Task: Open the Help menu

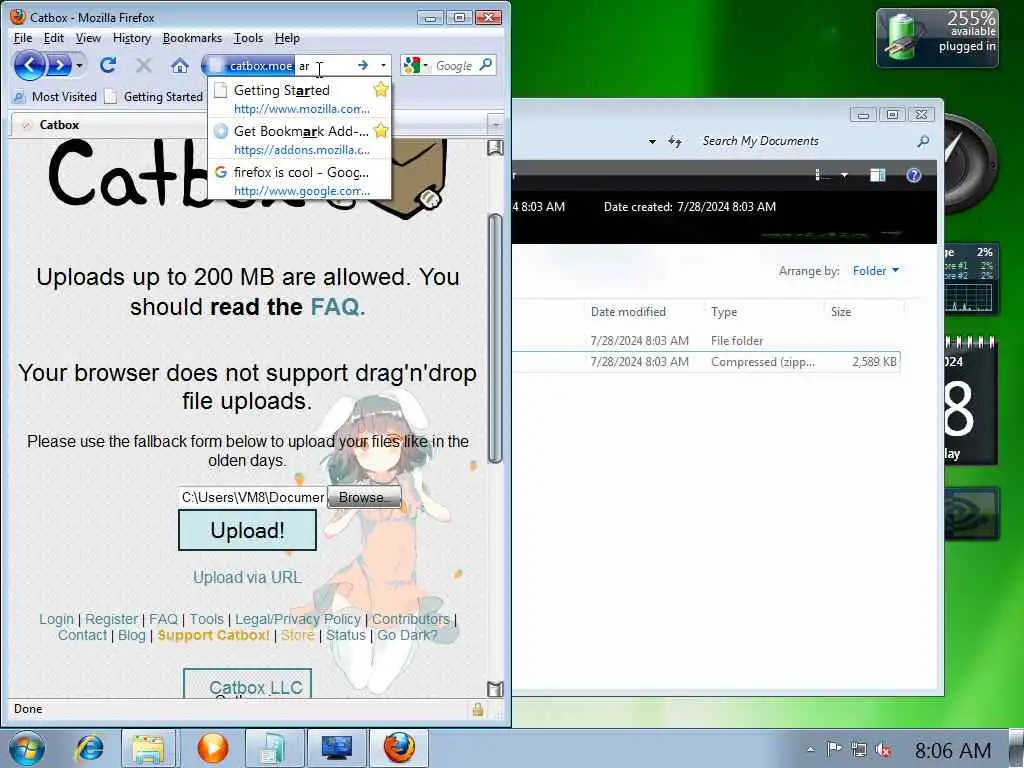Action: 287,38
